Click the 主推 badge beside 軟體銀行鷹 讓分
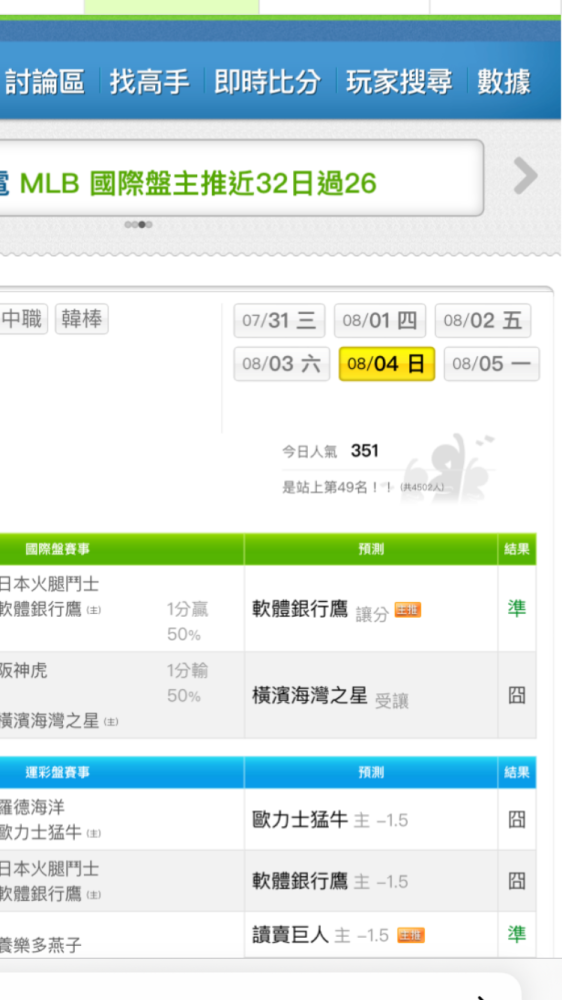Viewport: 562px width, 1000px height. pos(408,610)
